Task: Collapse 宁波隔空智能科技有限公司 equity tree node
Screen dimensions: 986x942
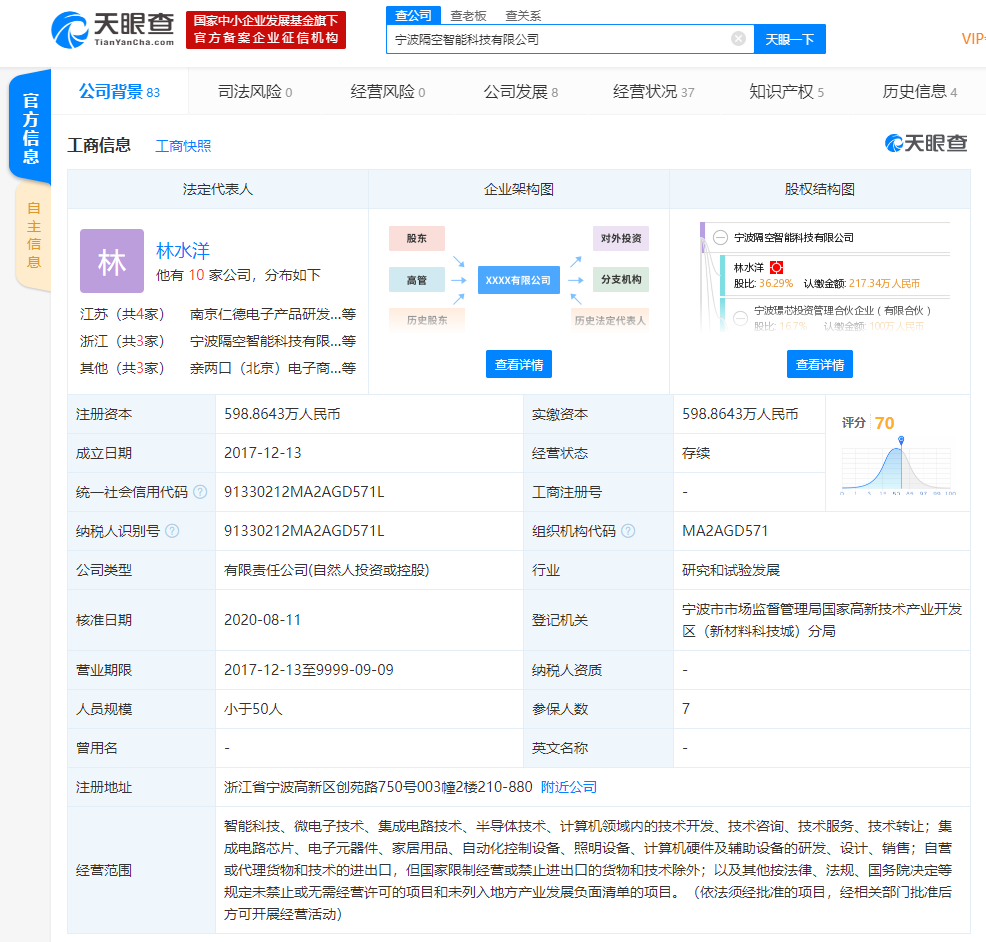Action: pyautogui.click(x=721, y=237)
